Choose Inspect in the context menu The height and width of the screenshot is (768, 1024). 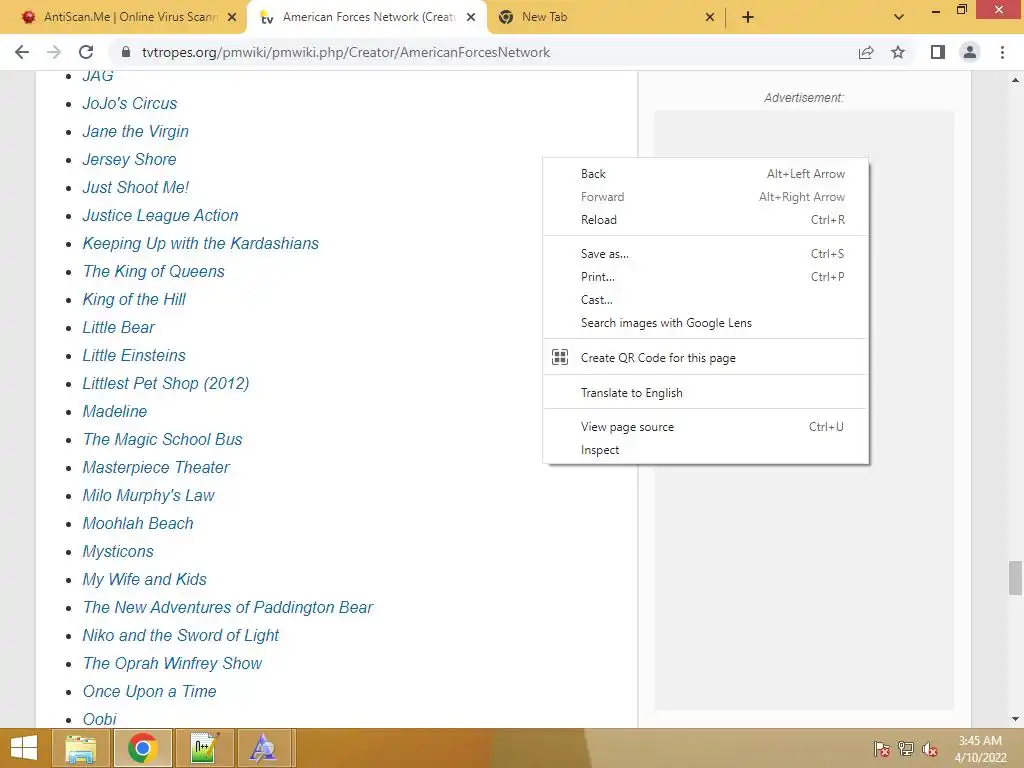click(705, 449)
